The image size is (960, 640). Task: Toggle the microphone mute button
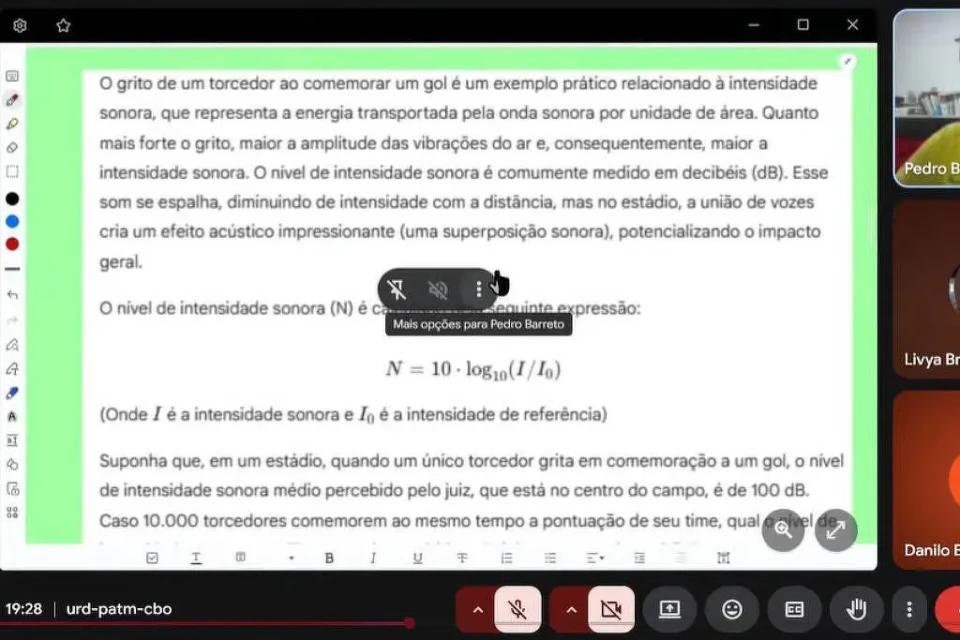click(517, 609)
